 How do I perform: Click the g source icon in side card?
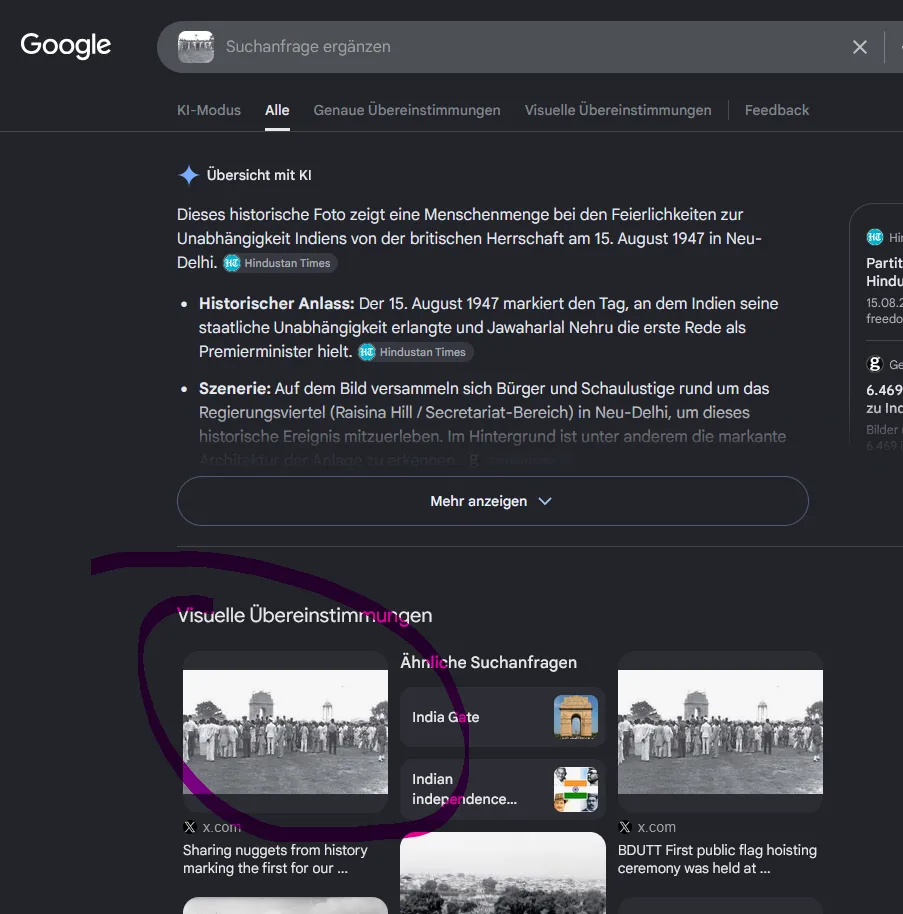click(x=874, y=364)
